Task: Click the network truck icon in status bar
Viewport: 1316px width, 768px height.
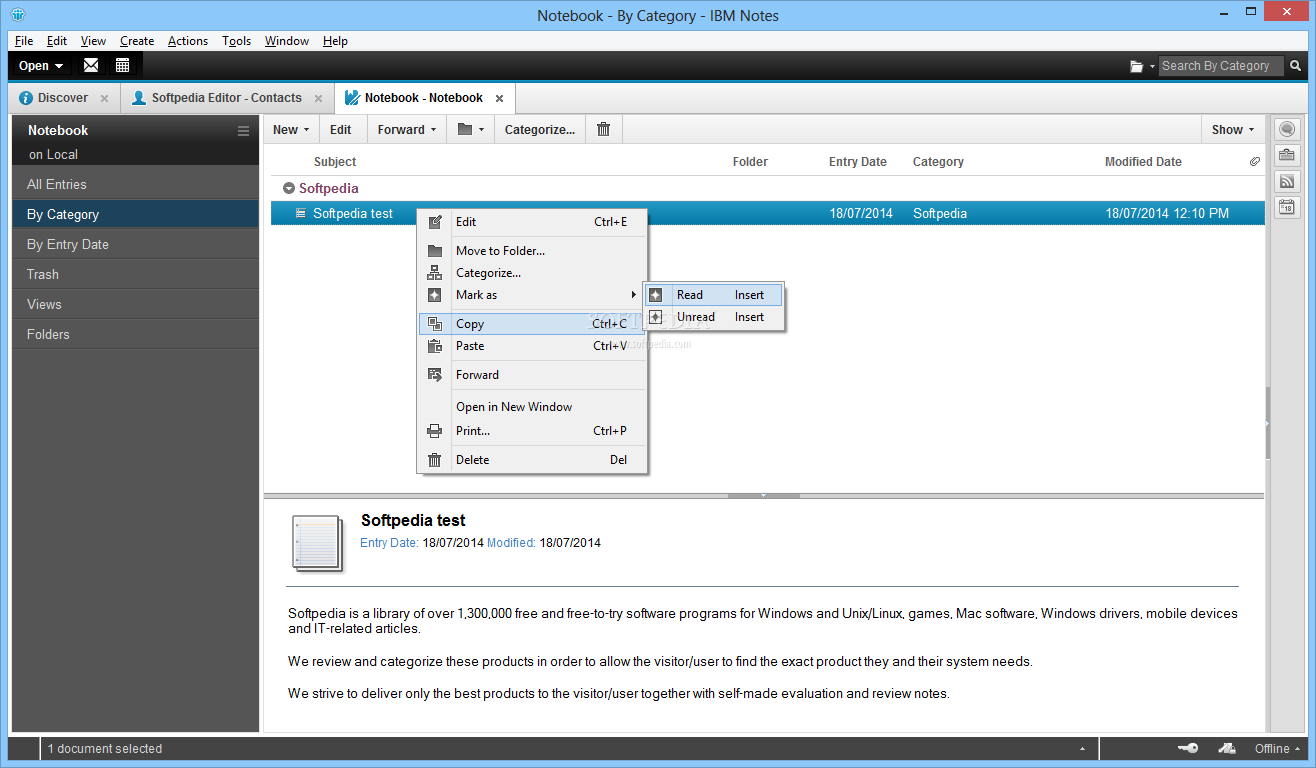Action: coord(1227,748)
